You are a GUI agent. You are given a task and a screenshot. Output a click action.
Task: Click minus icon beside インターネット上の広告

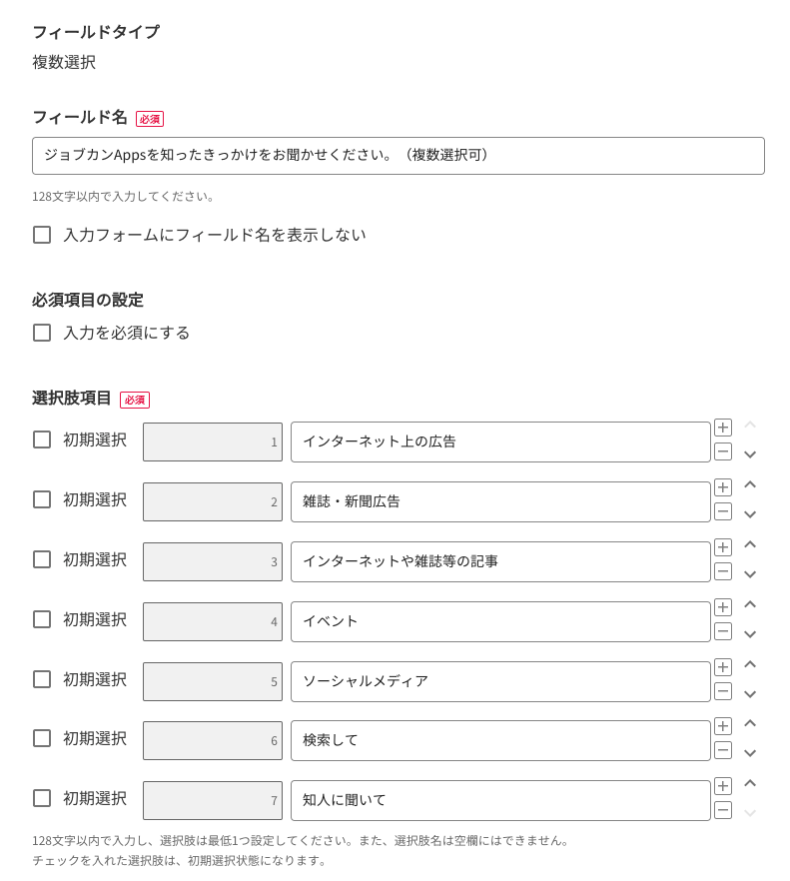click(x=722, y=452)
